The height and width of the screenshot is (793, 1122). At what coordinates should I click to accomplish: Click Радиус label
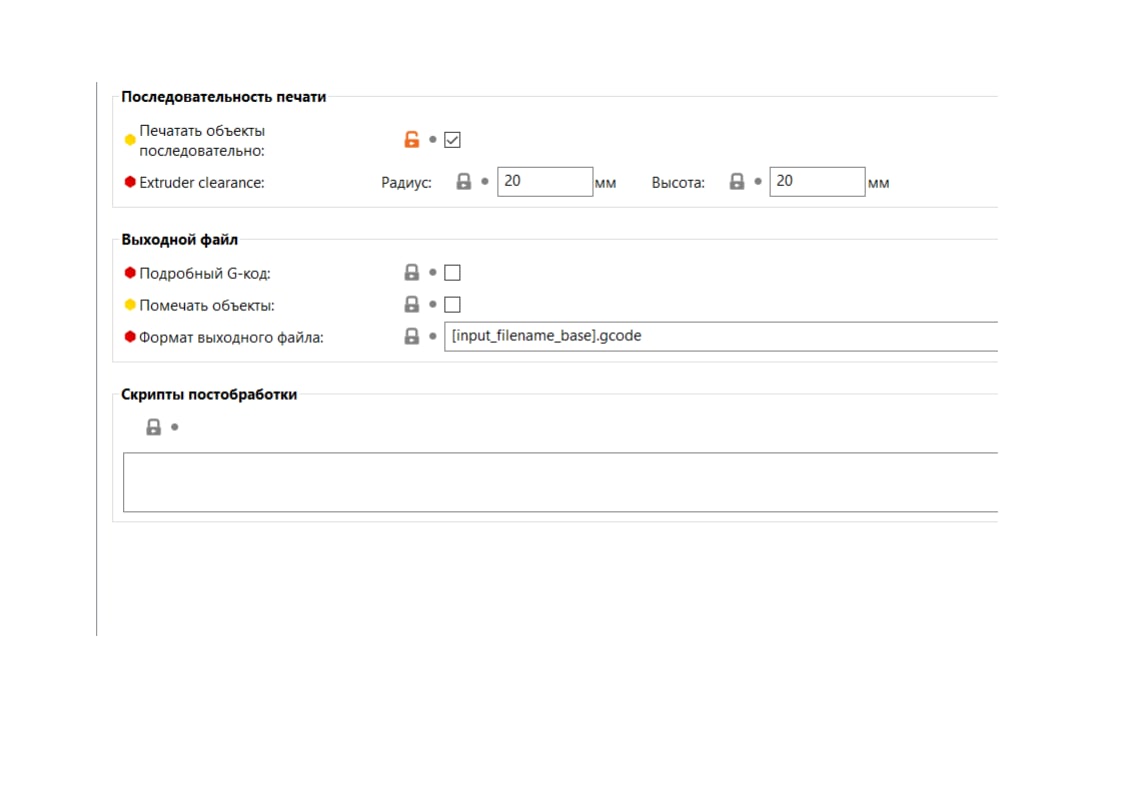coord(406,183)
